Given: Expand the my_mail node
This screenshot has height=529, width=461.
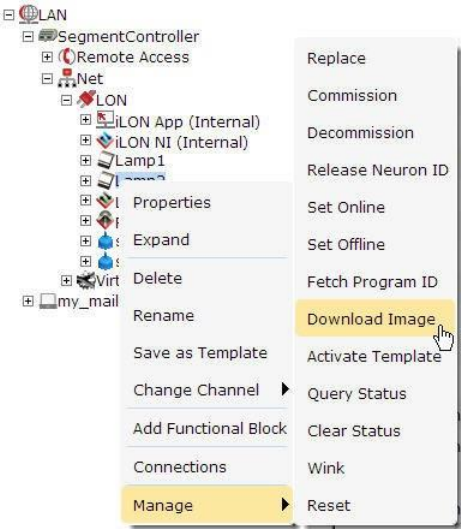Looking at the screenshot, I should (28, 301).
